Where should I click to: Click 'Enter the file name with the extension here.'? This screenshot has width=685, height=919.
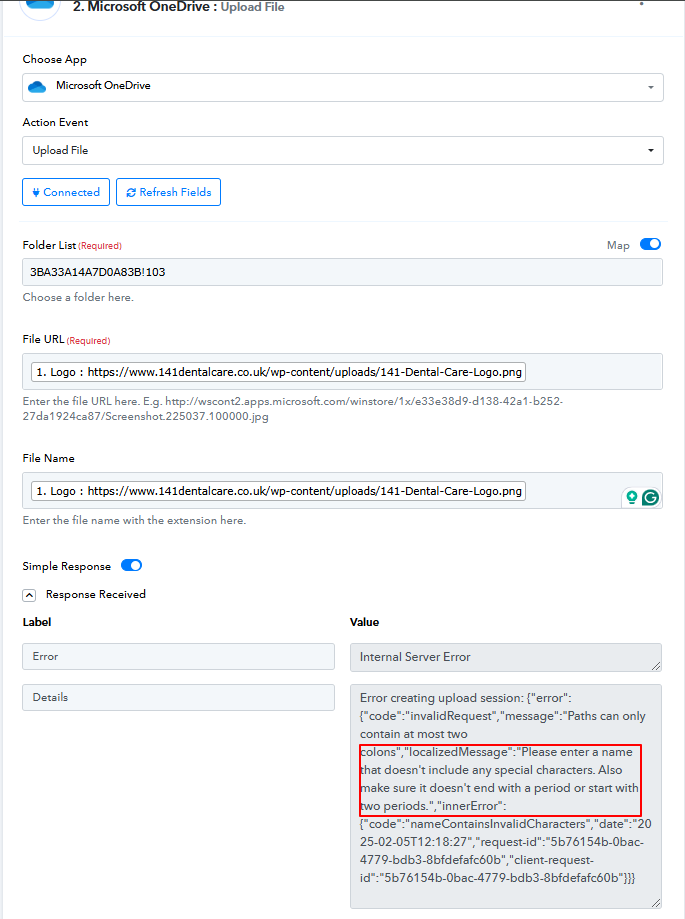click(x=134, y=520)
